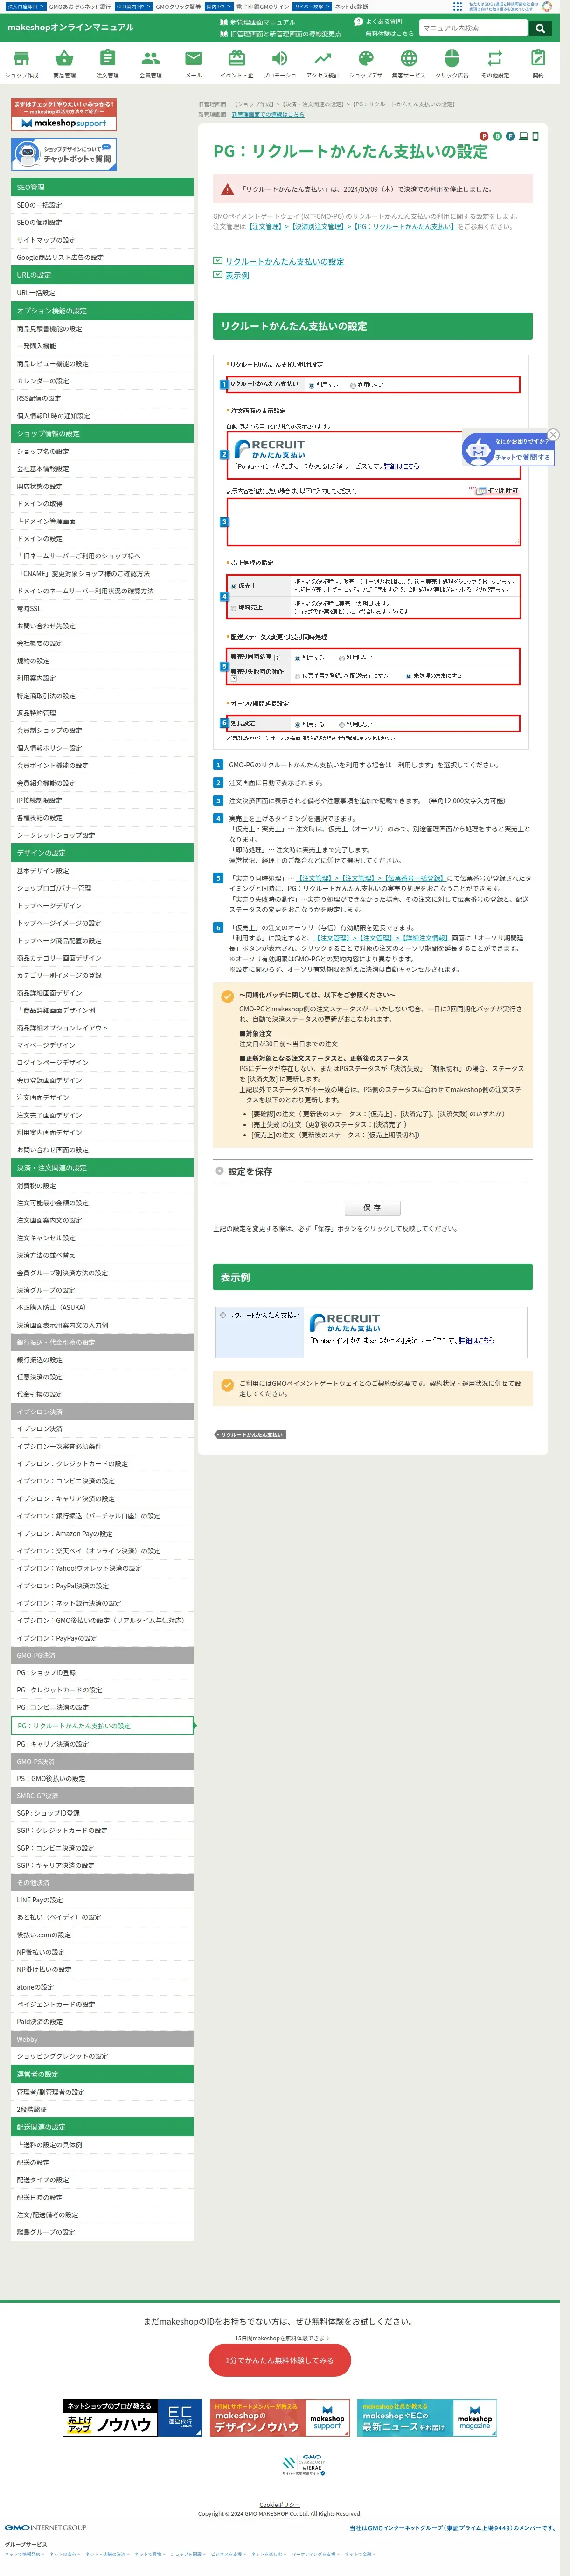Close the floating chat widget

click(x=553, y=434)
